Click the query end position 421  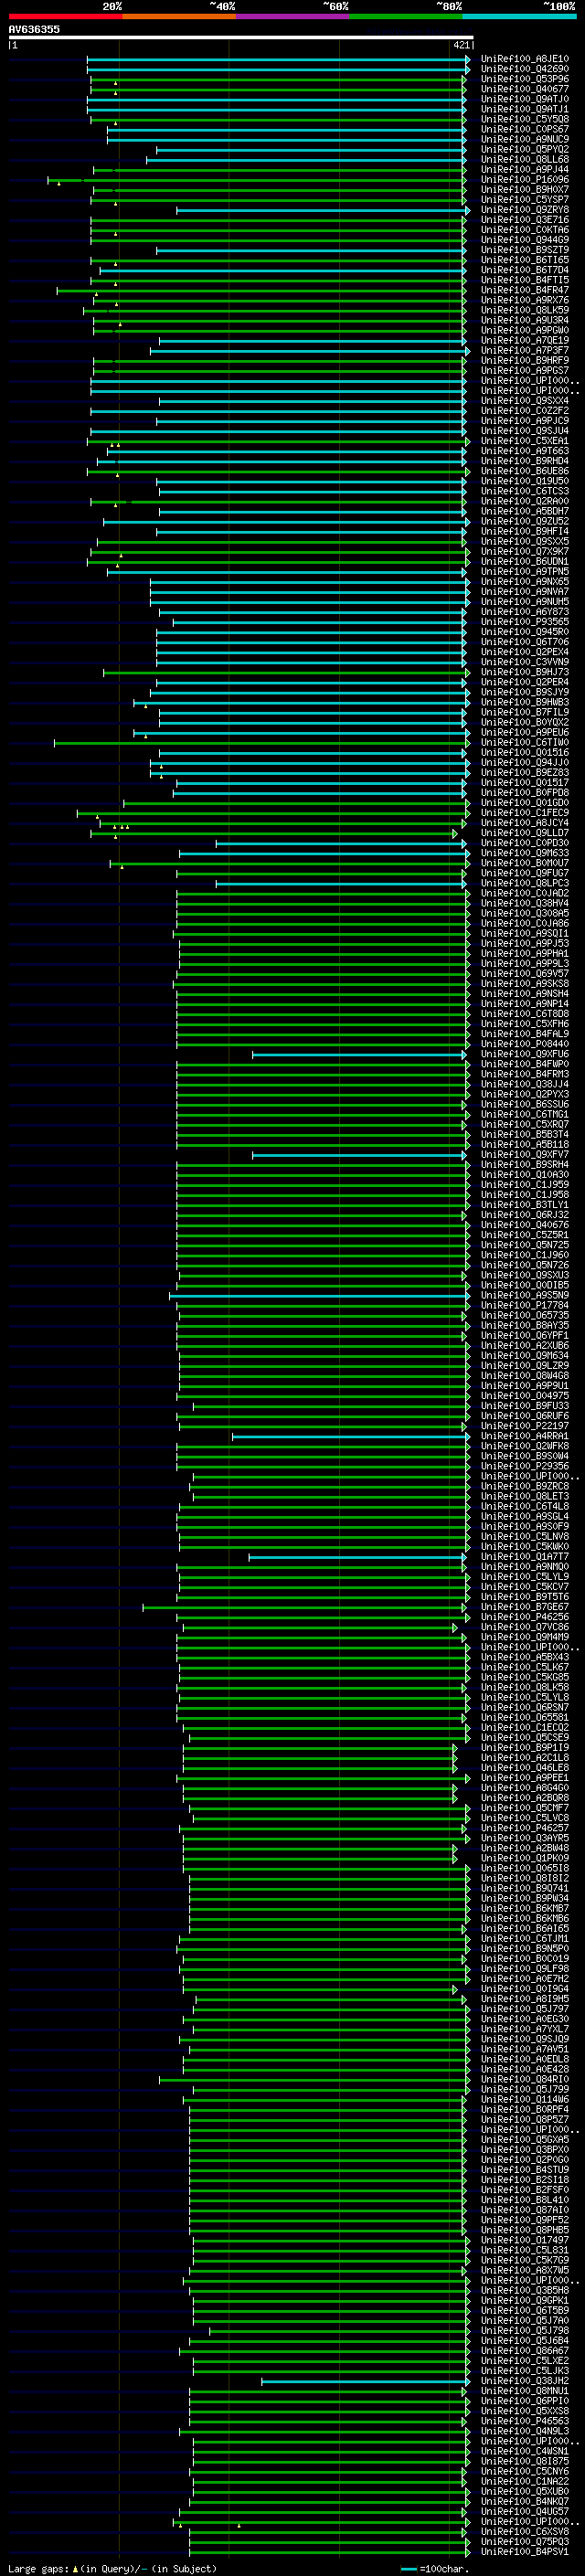pos(461,45)
